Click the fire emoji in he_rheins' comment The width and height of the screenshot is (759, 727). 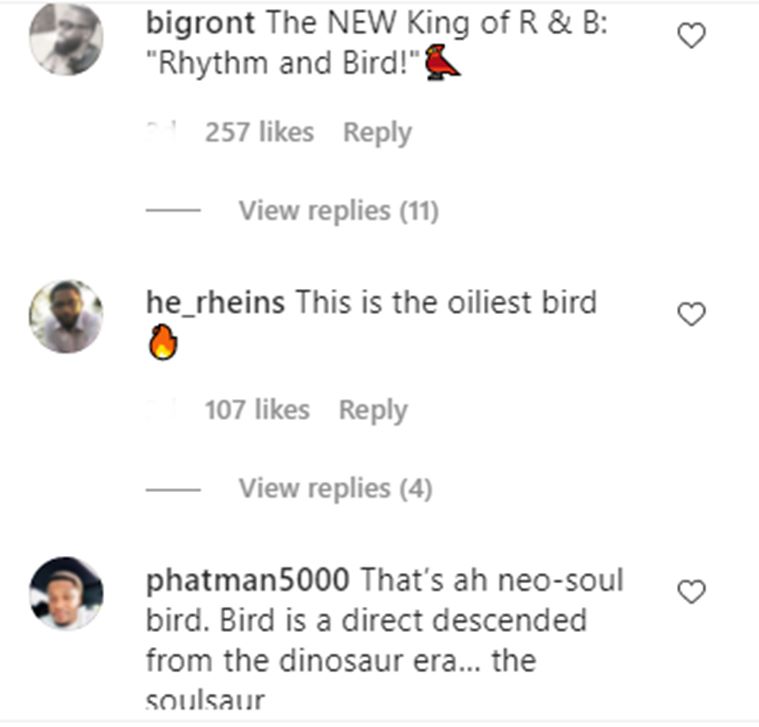point(162,342)
